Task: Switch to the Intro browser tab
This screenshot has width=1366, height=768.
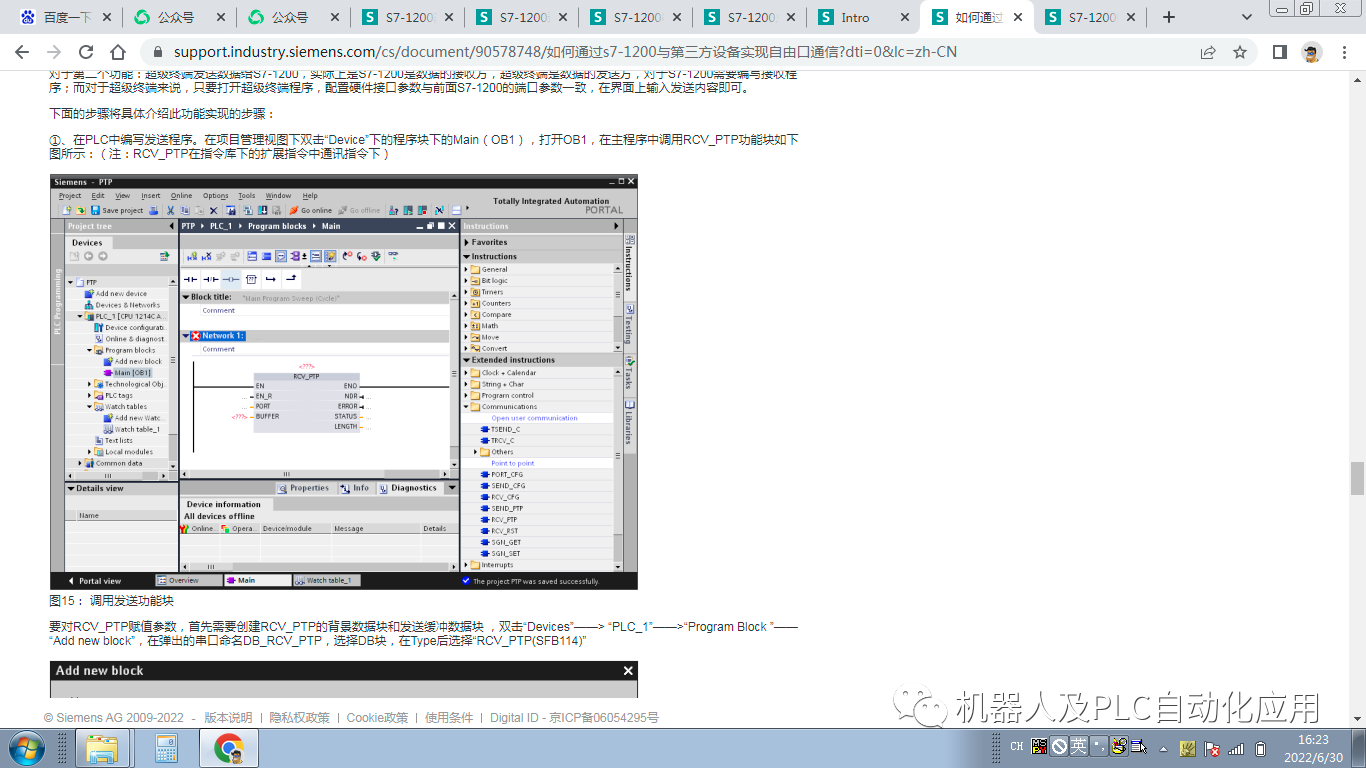Action: click(x=865, y=17)
